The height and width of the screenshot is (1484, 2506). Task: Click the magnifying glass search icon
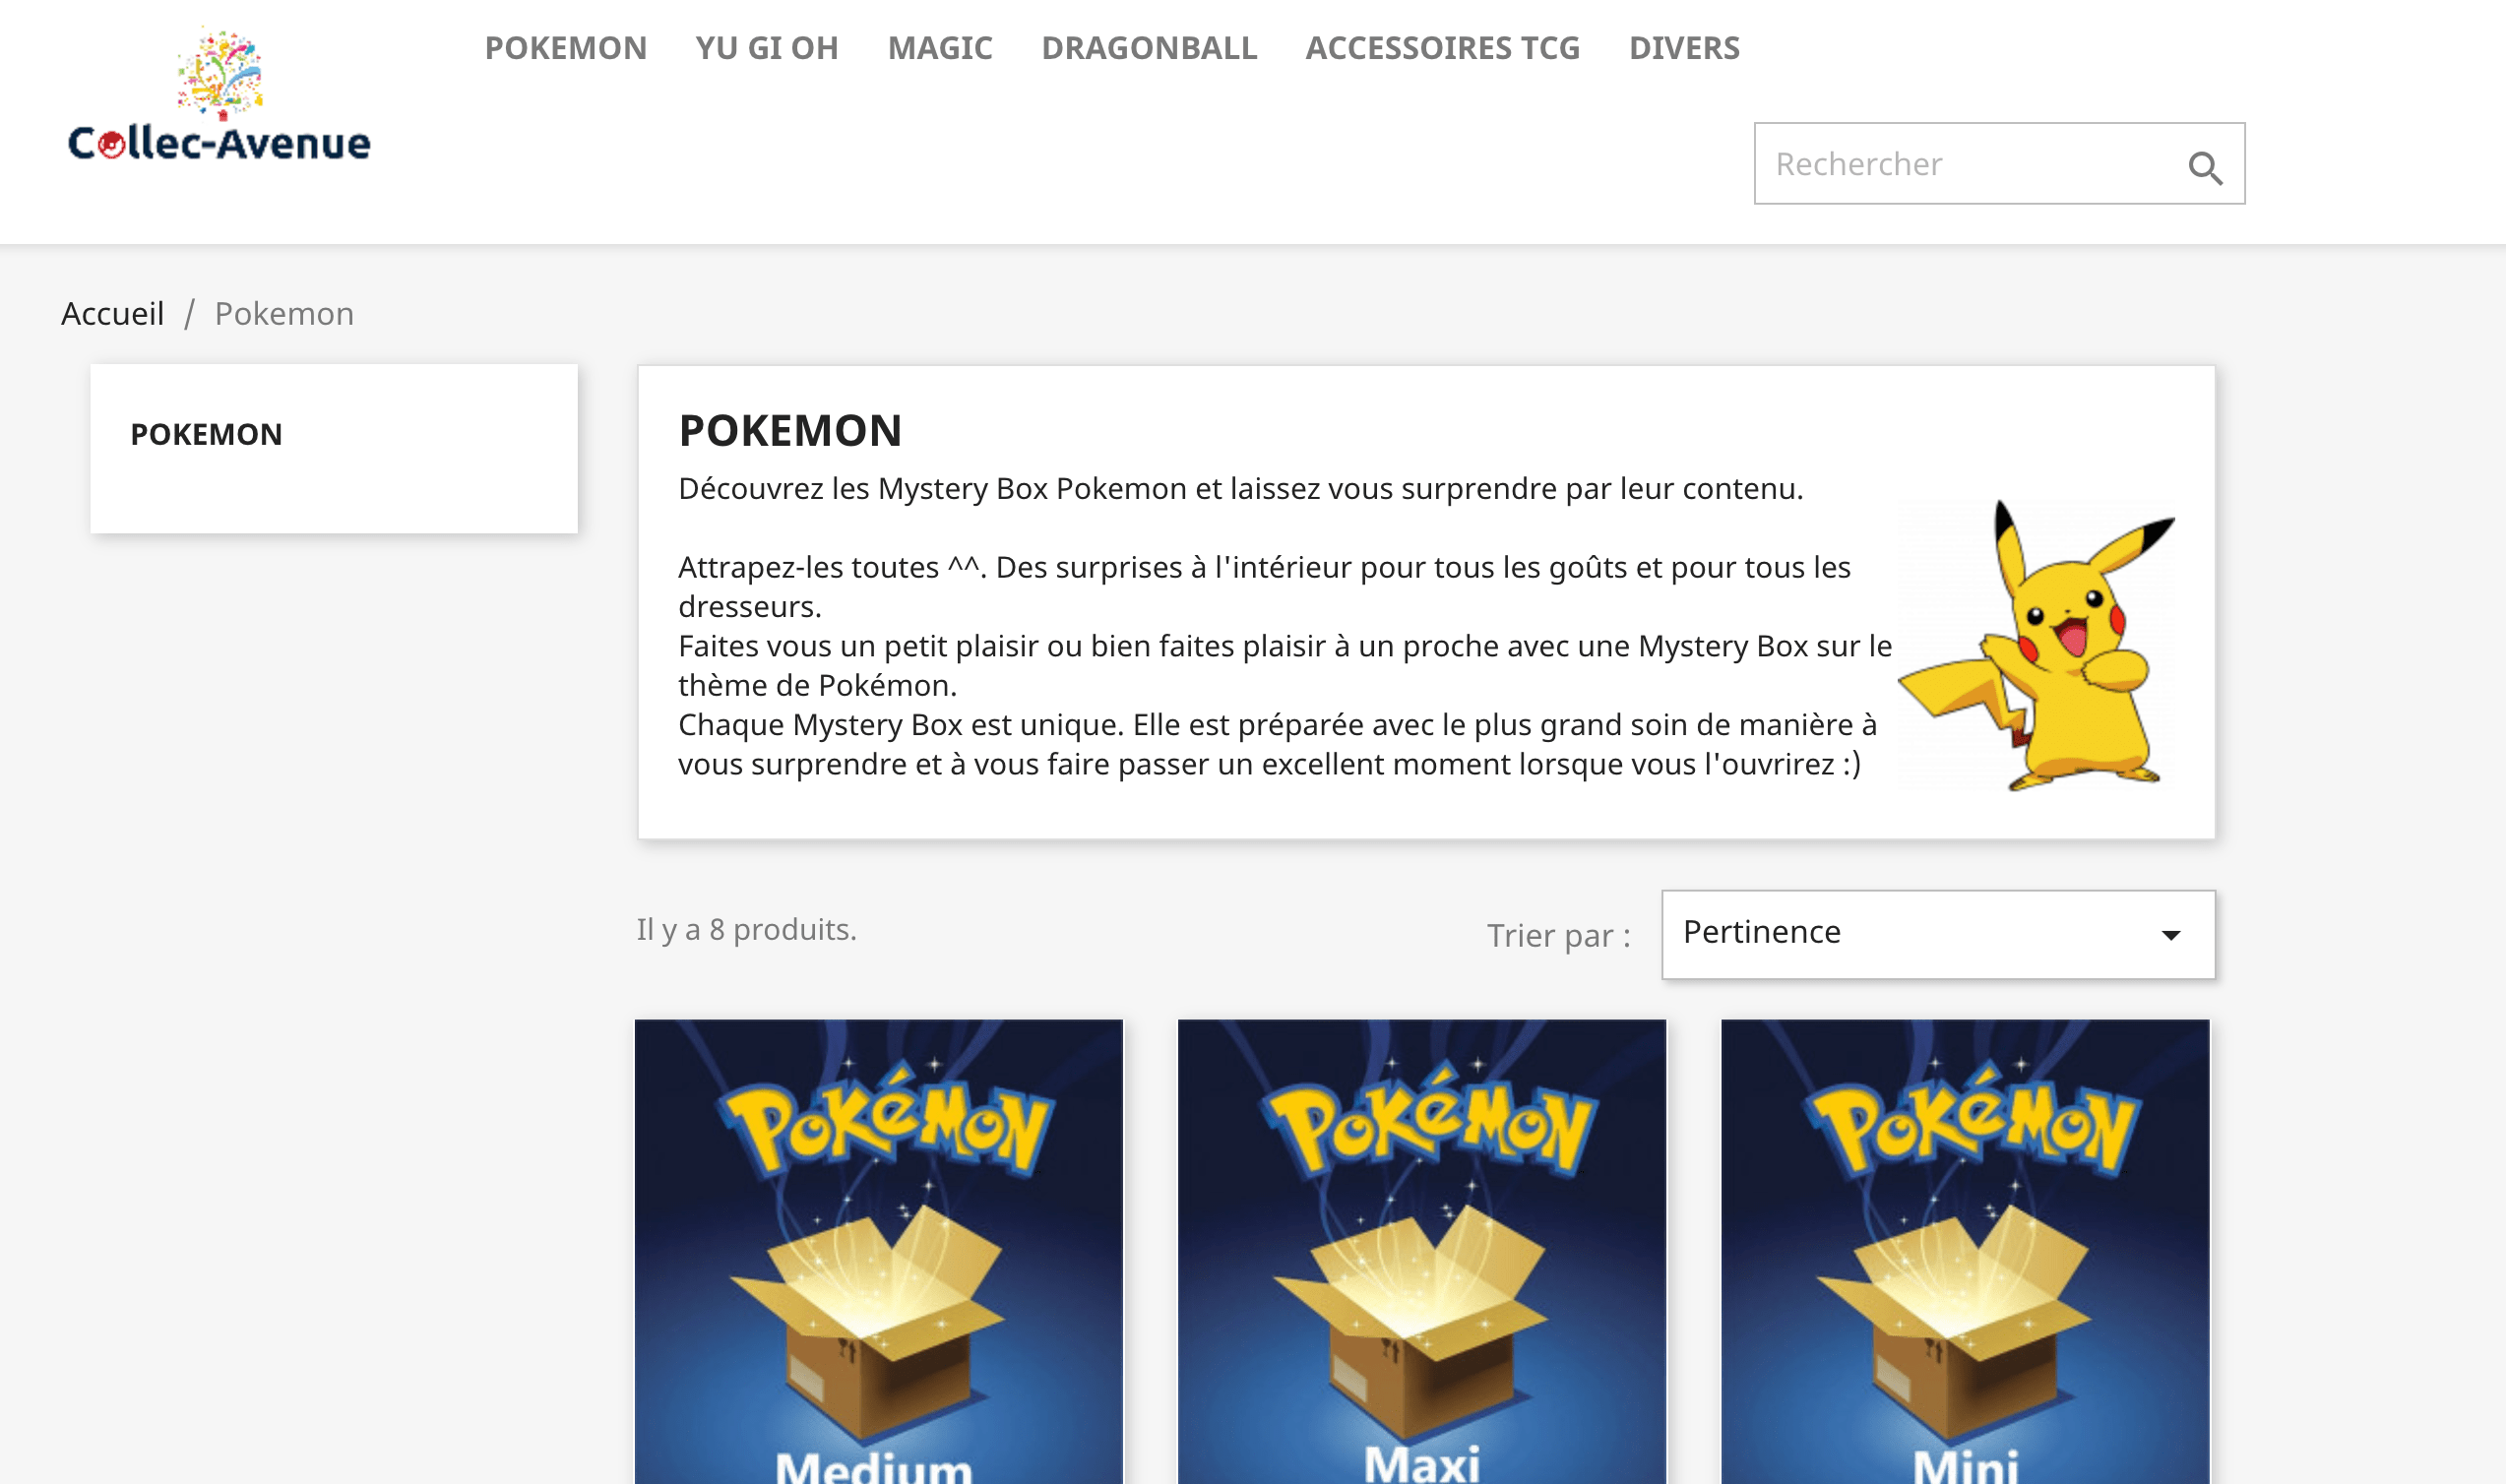click(x=2204, y=167)
